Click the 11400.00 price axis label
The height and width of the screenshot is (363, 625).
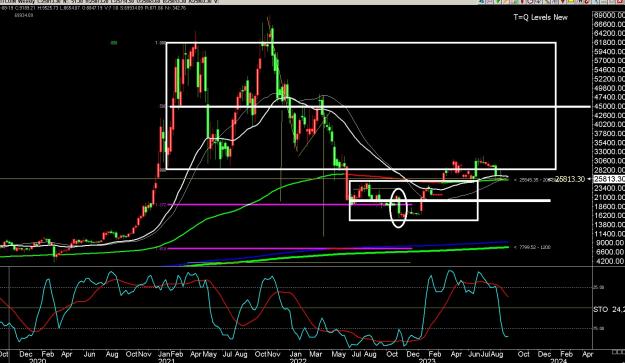coord(609,234)
